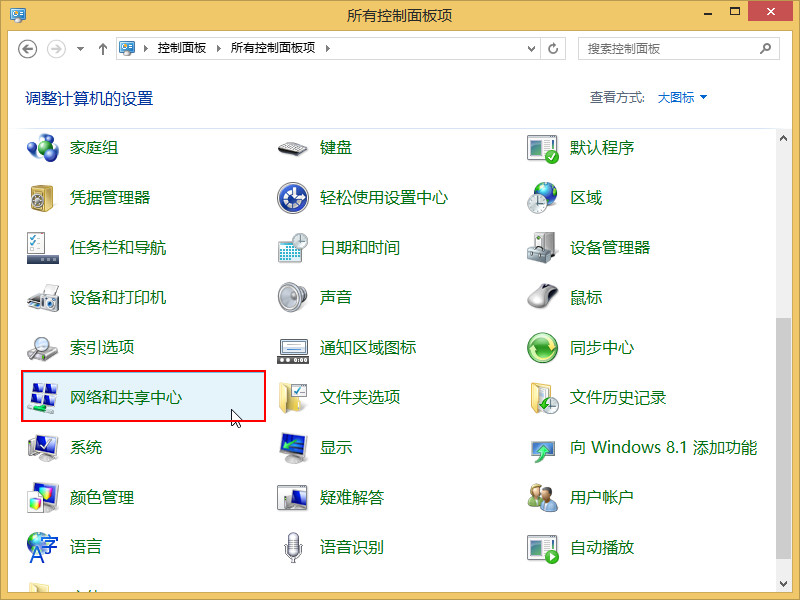Open the 文件夹选项 link
Screen dimensions: 800x600
(360, 397)
